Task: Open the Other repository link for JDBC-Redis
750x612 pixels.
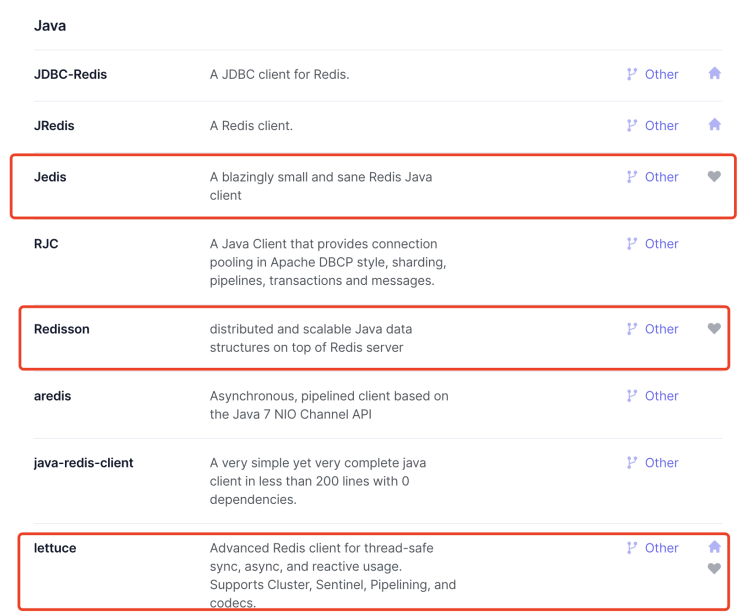Action: point(662,75)
